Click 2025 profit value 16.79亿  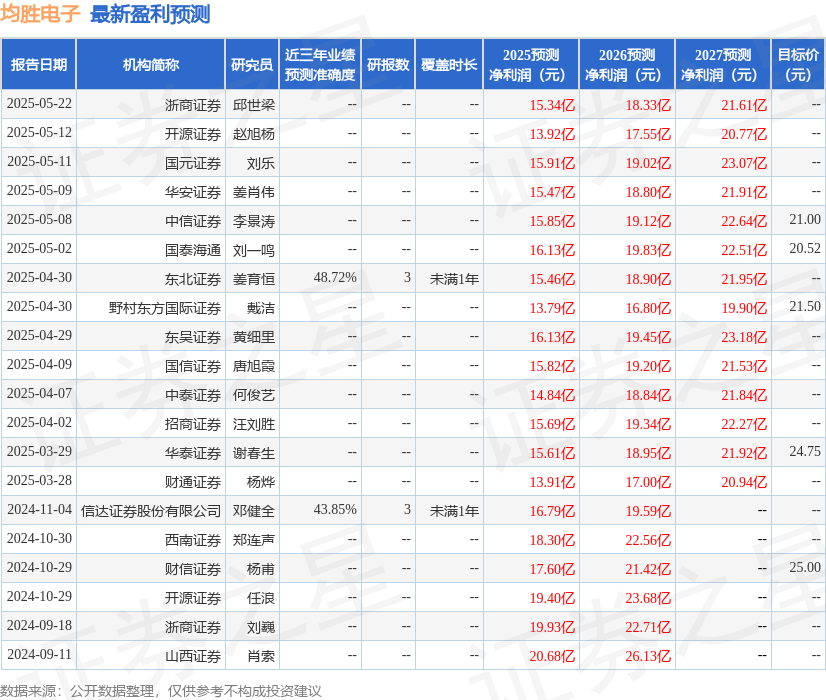[552, 511]
